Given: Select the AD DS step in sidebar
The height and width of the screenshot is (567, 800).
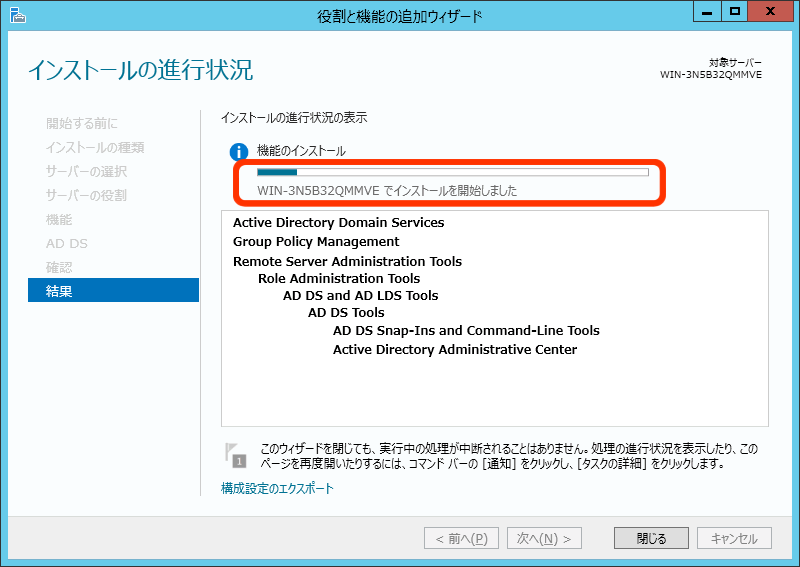Looking at the screenshot, I should 67,243.
